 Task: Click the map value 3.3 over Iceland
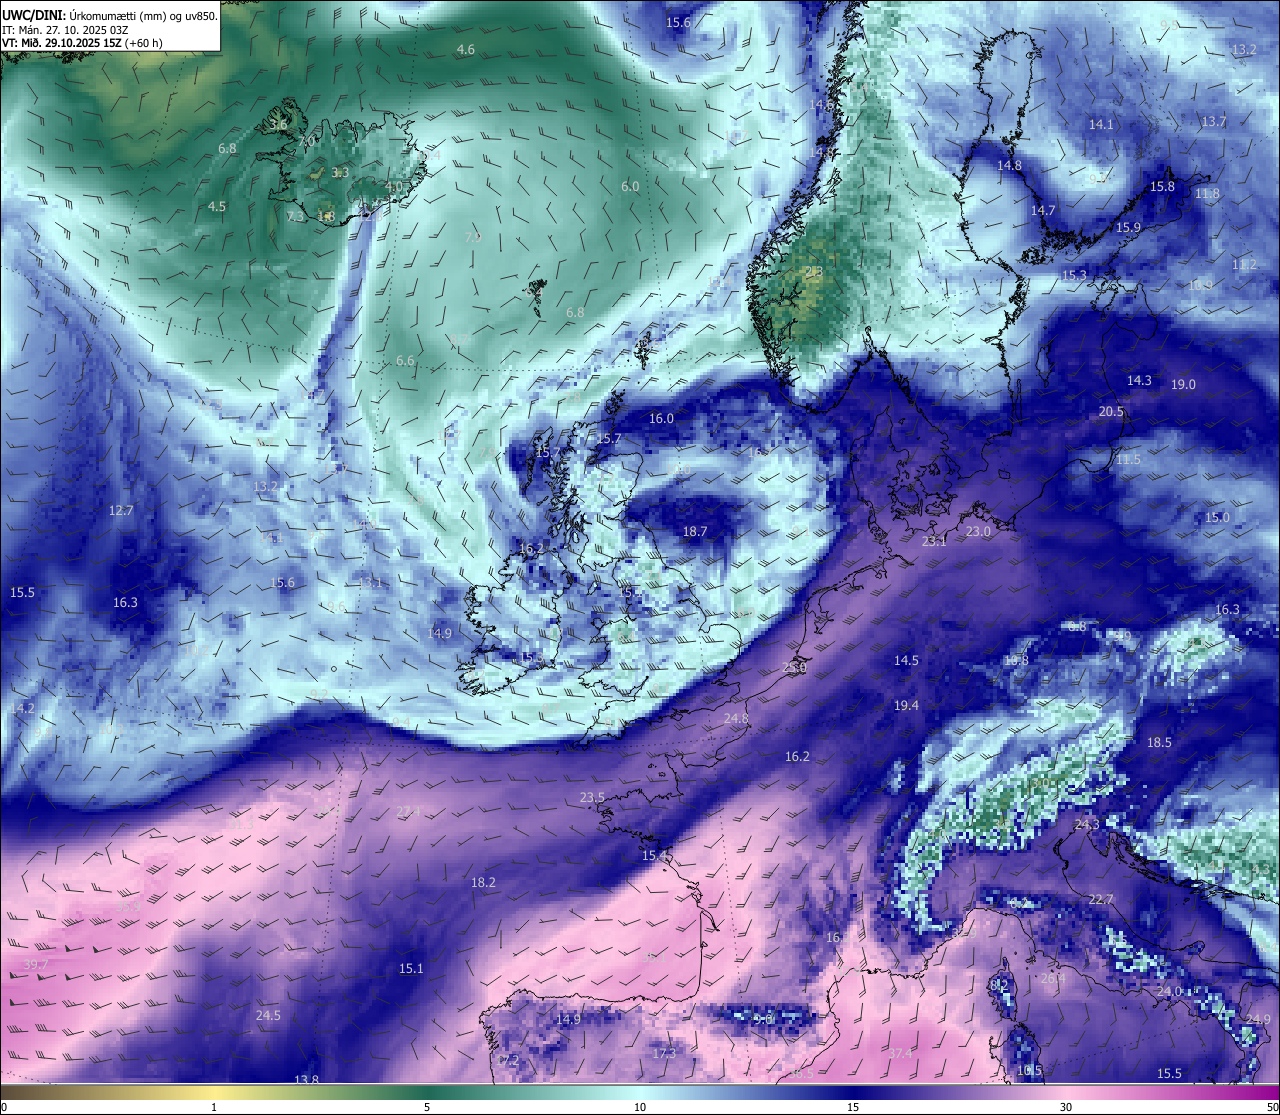click(x=340, y=172)
